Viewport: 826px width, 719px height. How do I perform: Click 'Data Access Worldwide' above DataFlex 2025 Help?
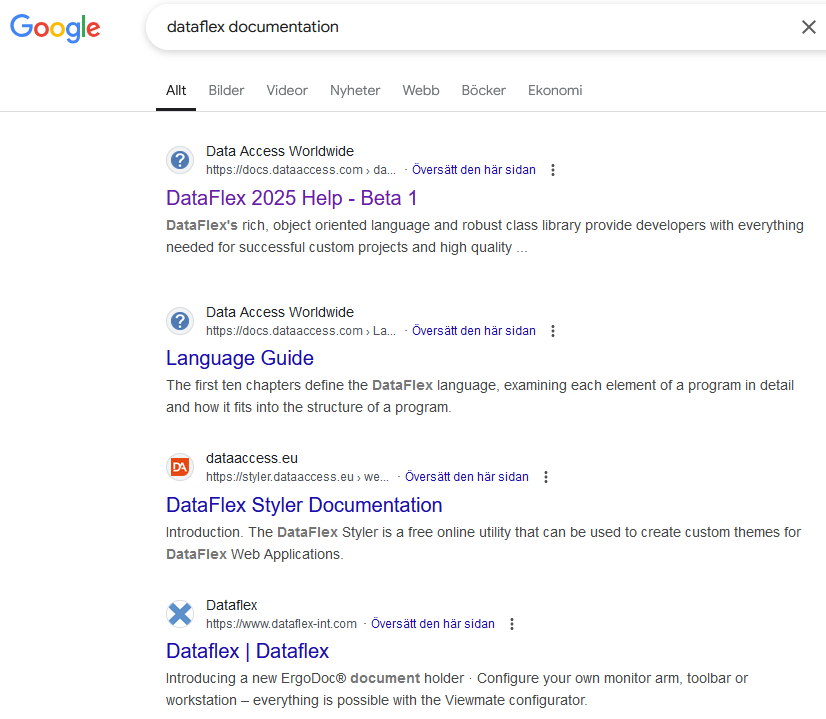280,151
